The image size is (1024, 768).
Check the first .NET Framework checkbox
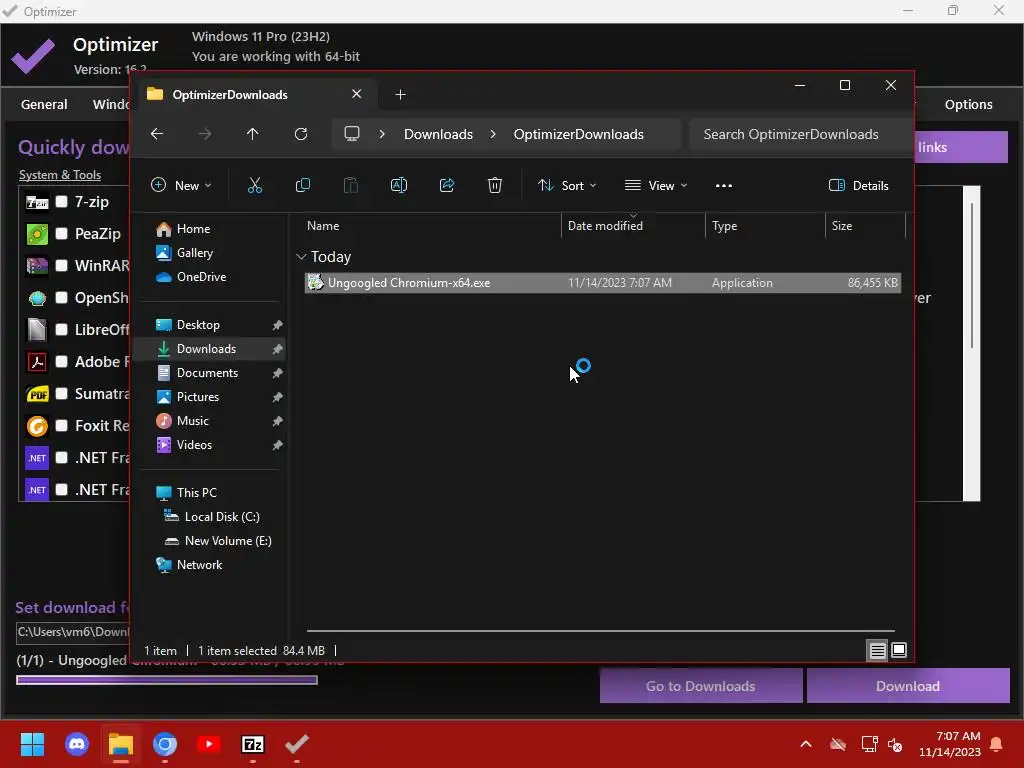point(61,457)
